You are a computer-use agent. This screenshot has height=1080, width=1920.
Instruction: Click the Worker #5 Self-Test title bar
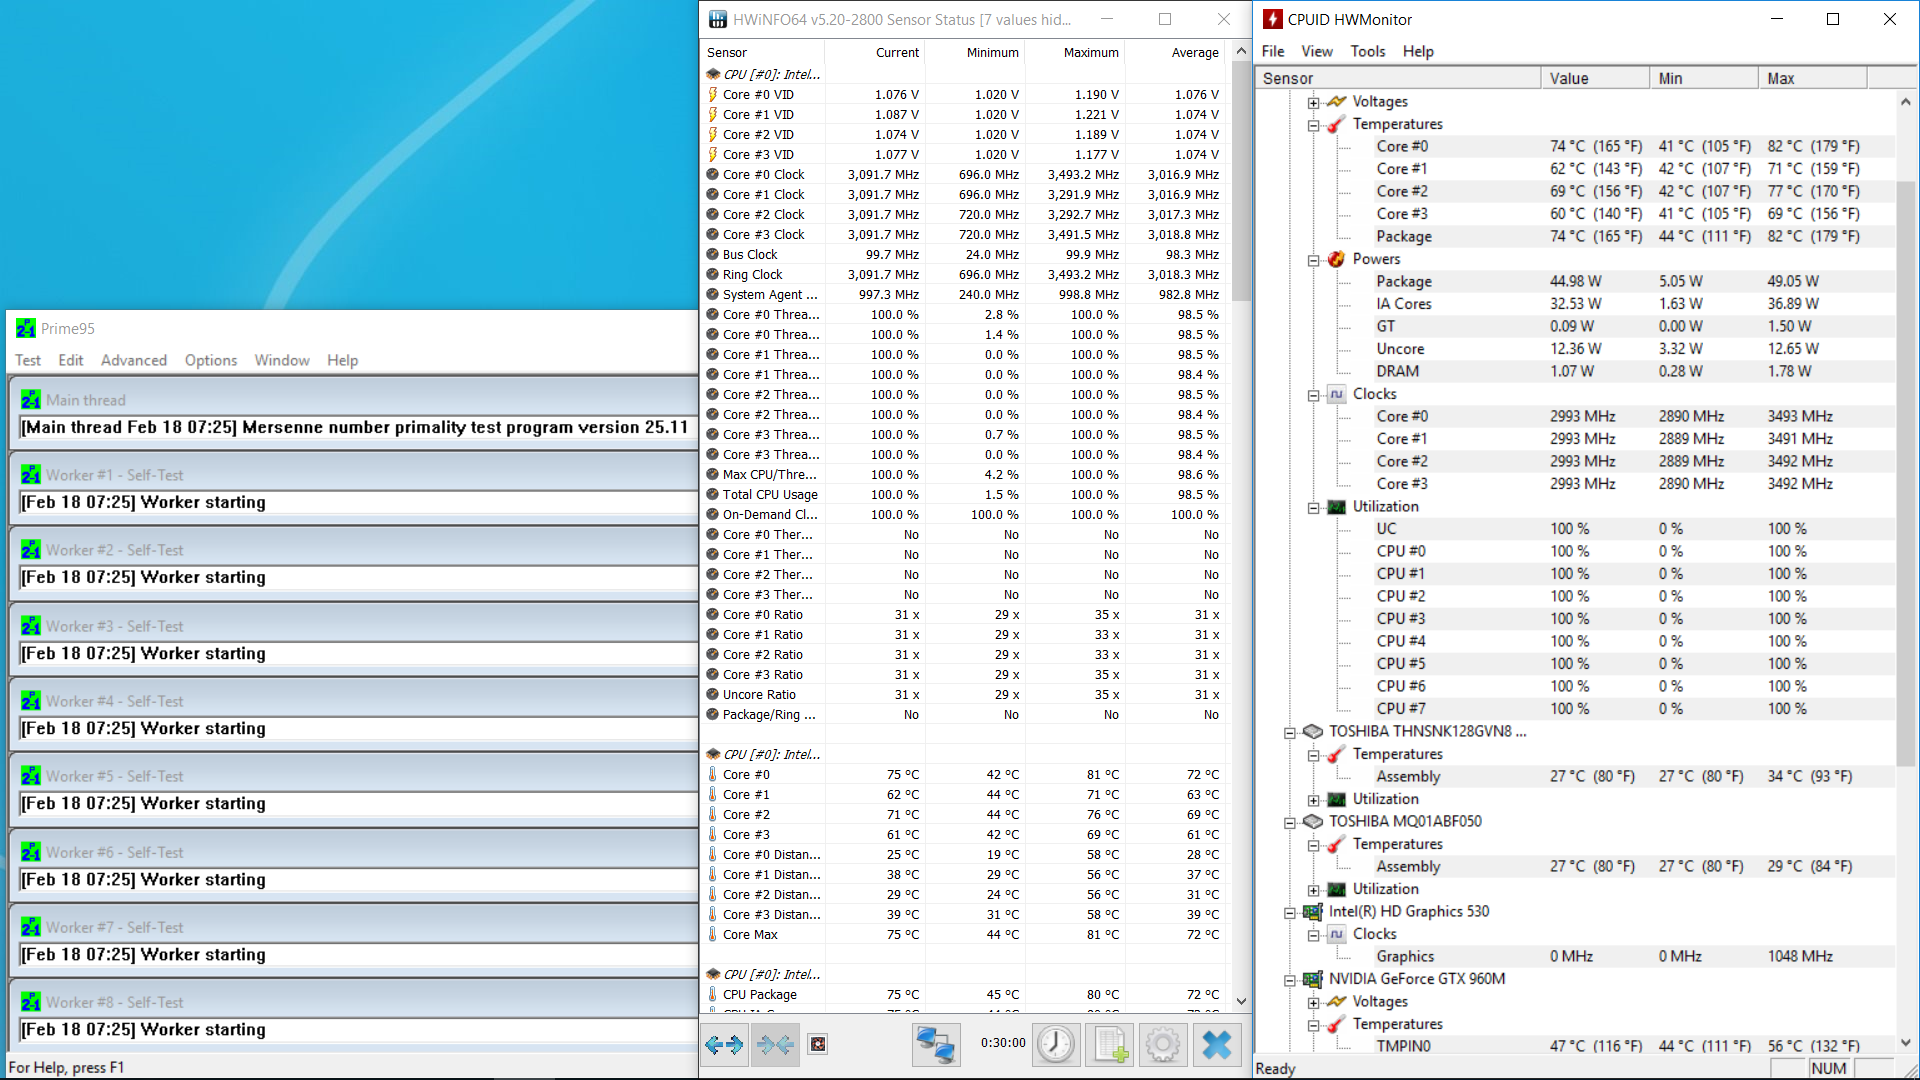pyautogui.click(x=353, y=776)
